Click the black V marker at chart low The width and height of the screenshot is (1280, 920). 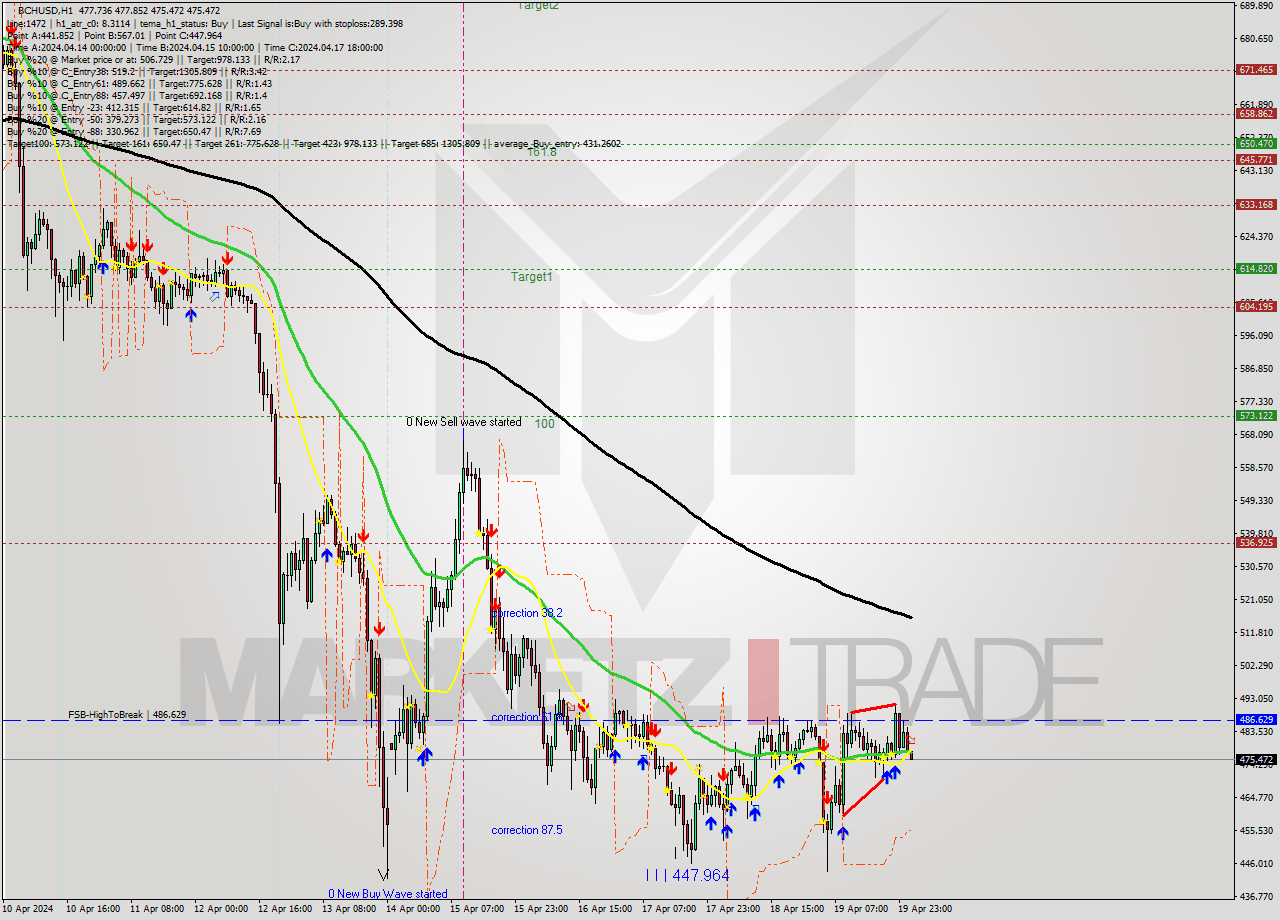(x=383, y=875)
